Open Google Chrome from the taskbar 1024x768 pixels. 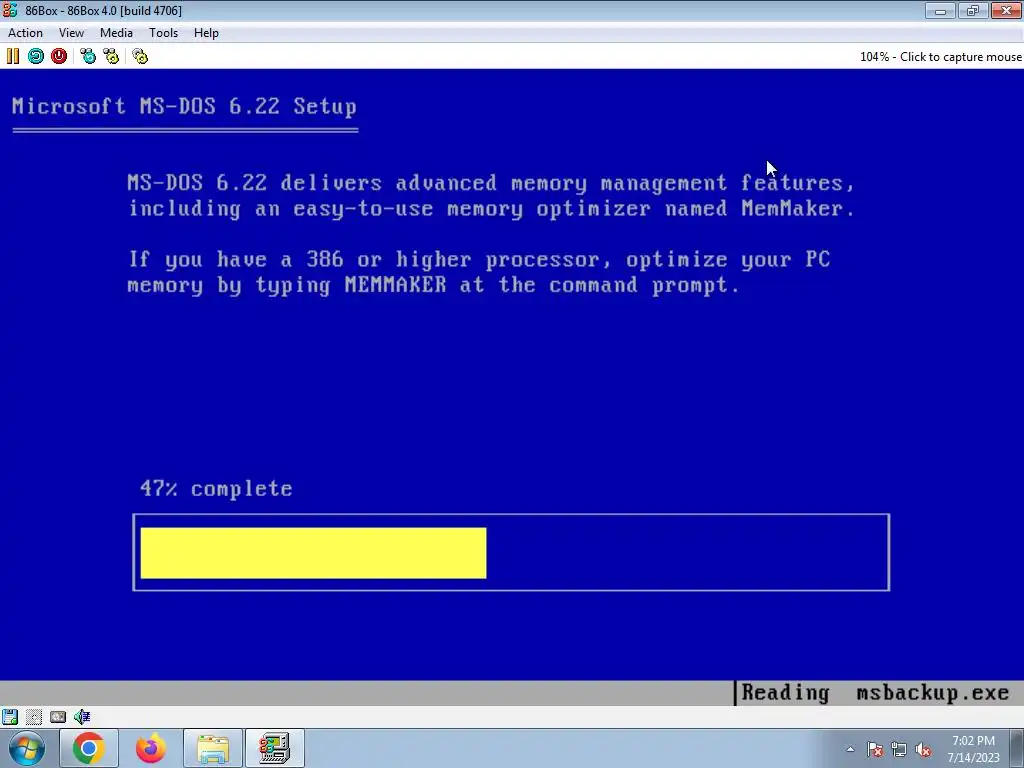pyautogui.click(x=89, y=748)
